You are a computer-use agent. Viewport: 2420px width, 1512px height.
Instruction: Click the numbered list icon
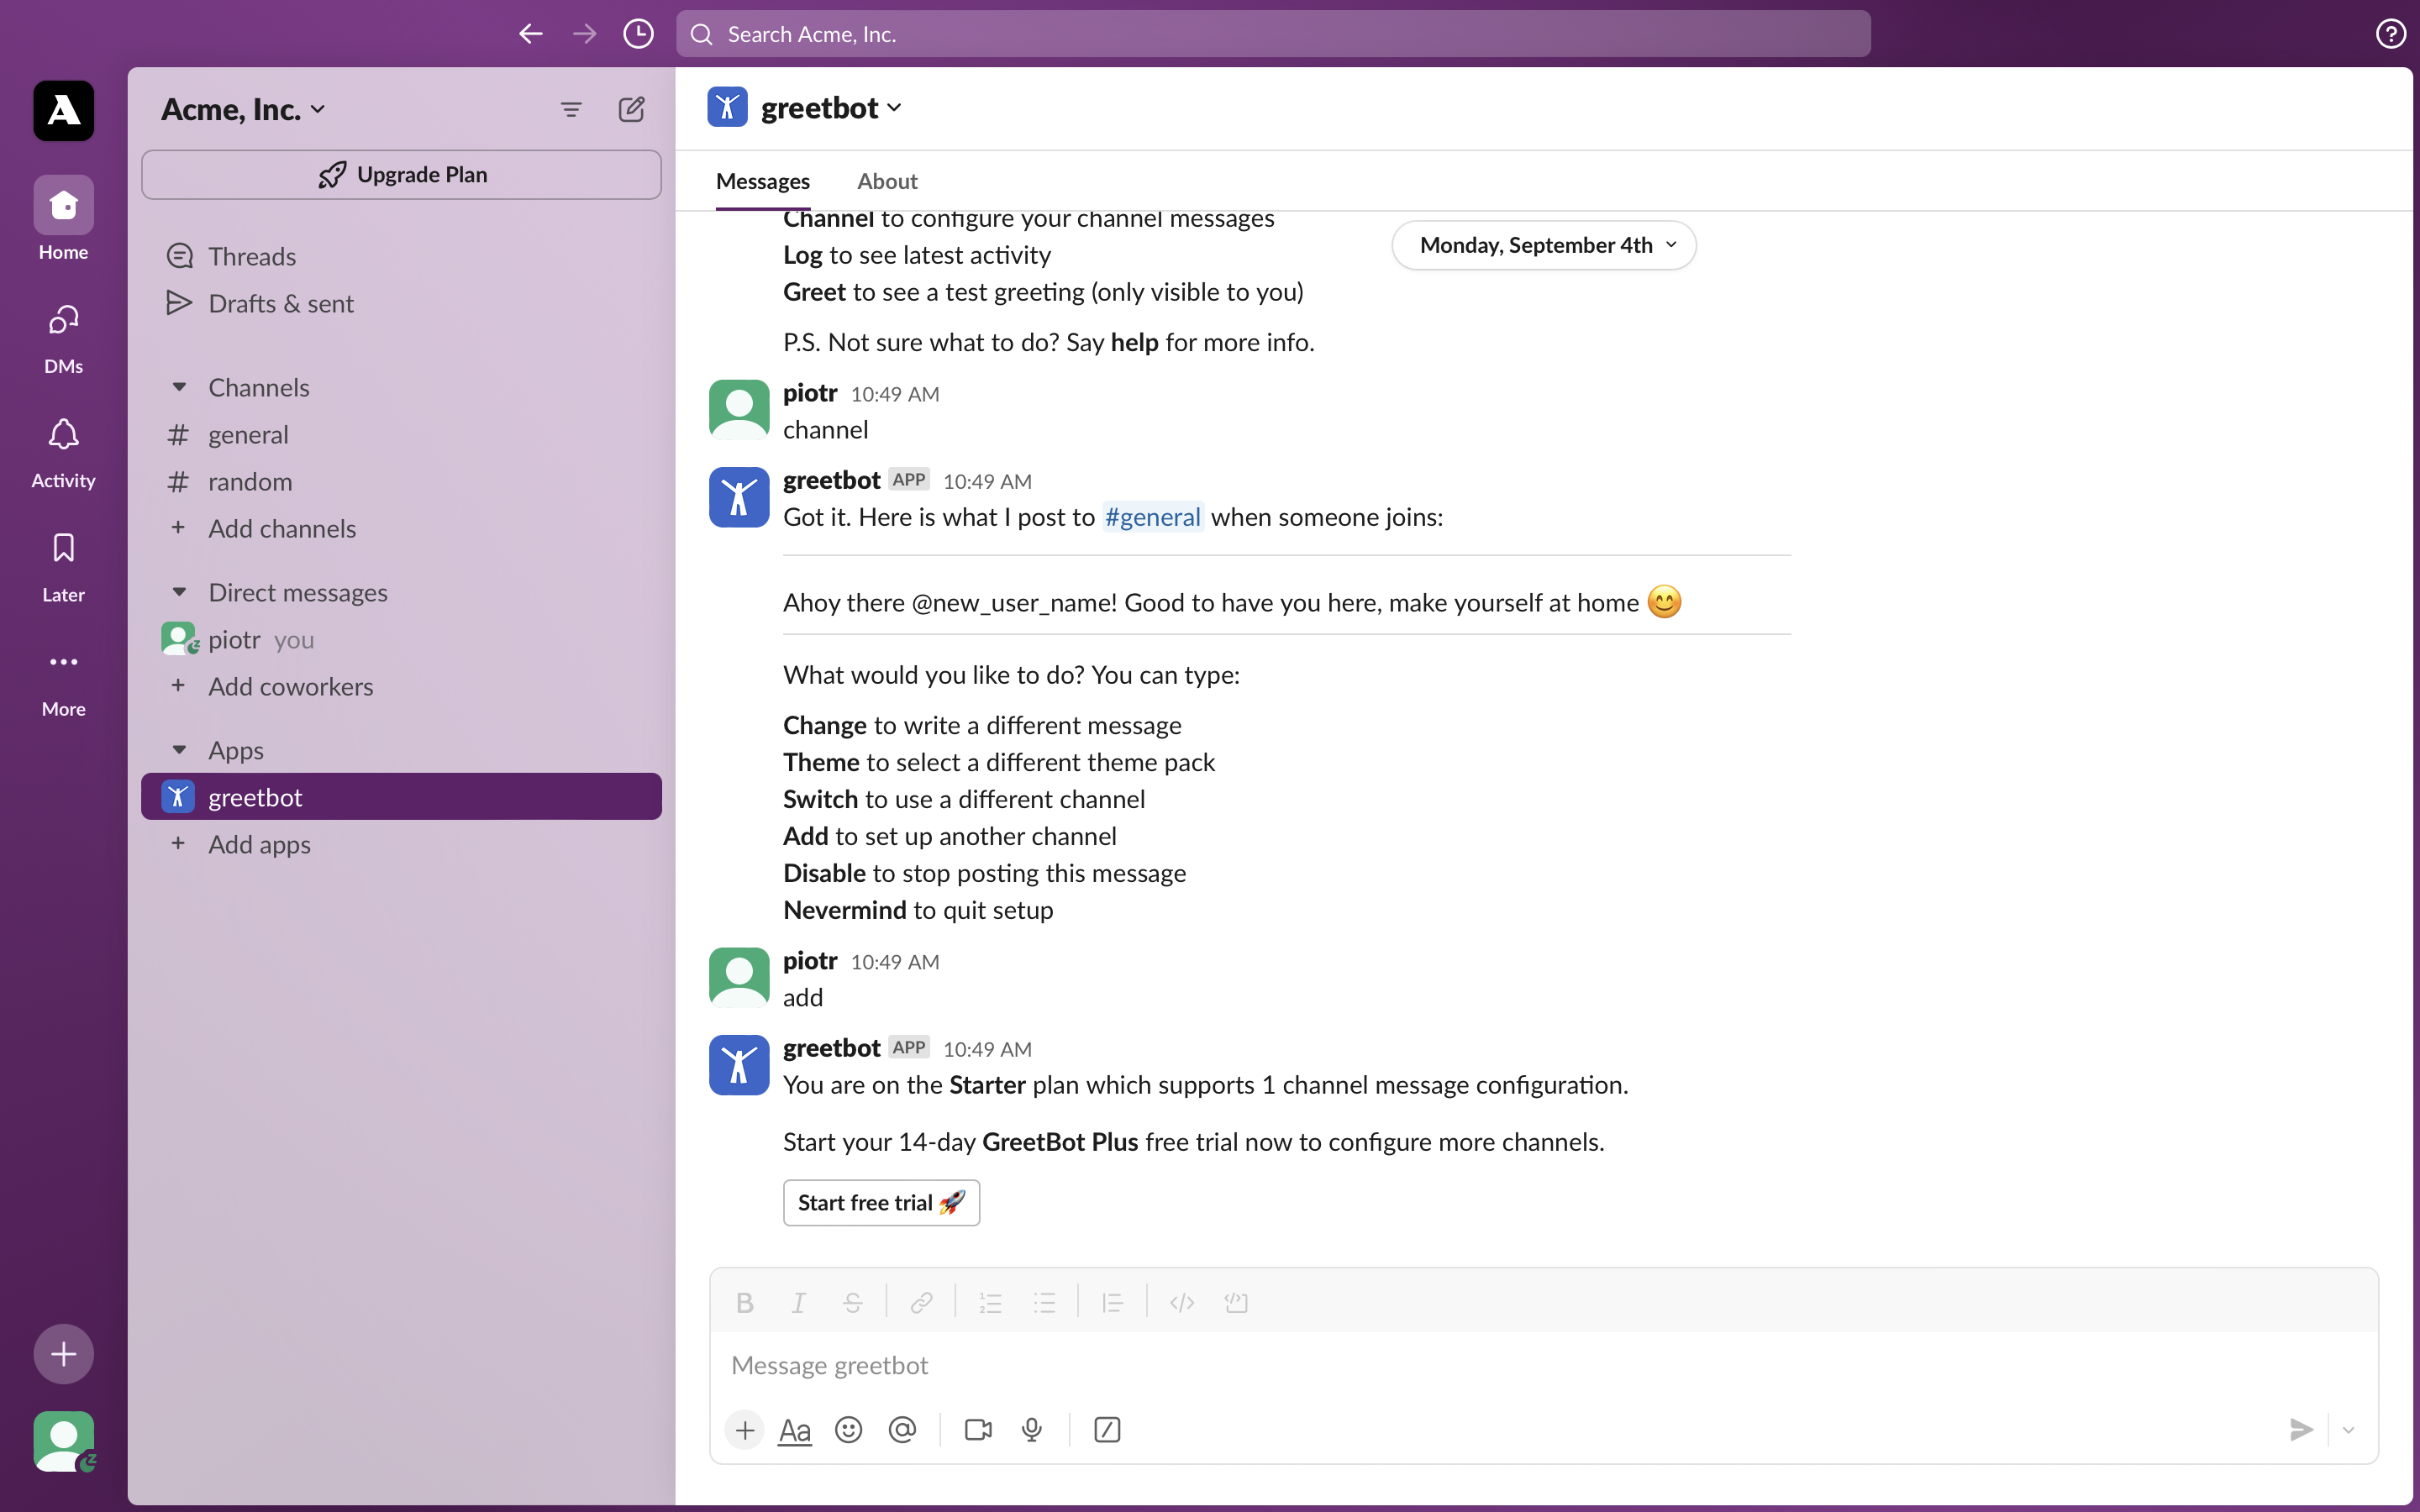(x=988, y=1303)
